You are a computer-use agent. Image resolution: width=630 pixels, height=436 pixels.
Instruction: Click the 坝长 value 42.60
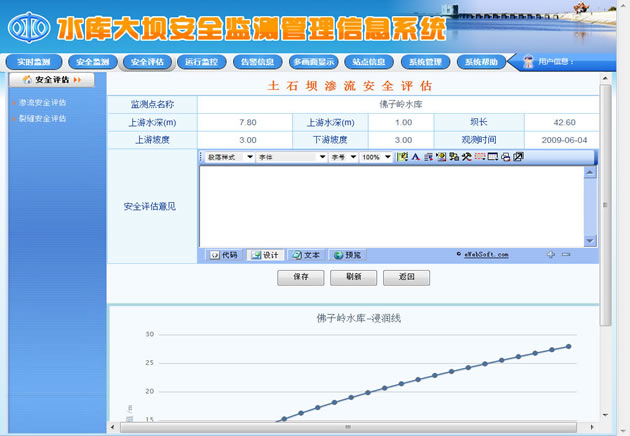[565, 123]
